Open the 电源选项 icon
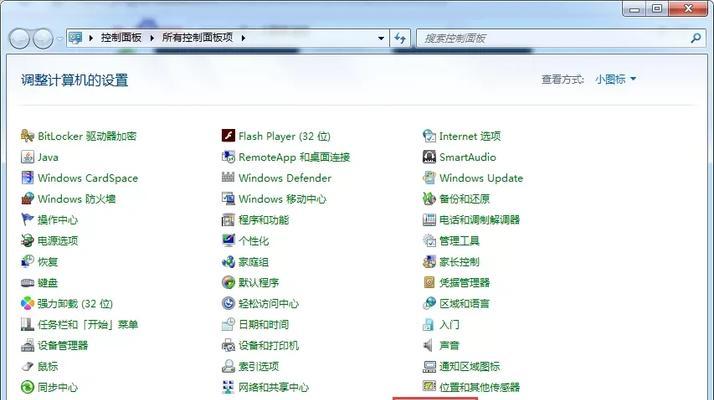The width and height of the screenshot is (714, 400). tap(28, 241)
